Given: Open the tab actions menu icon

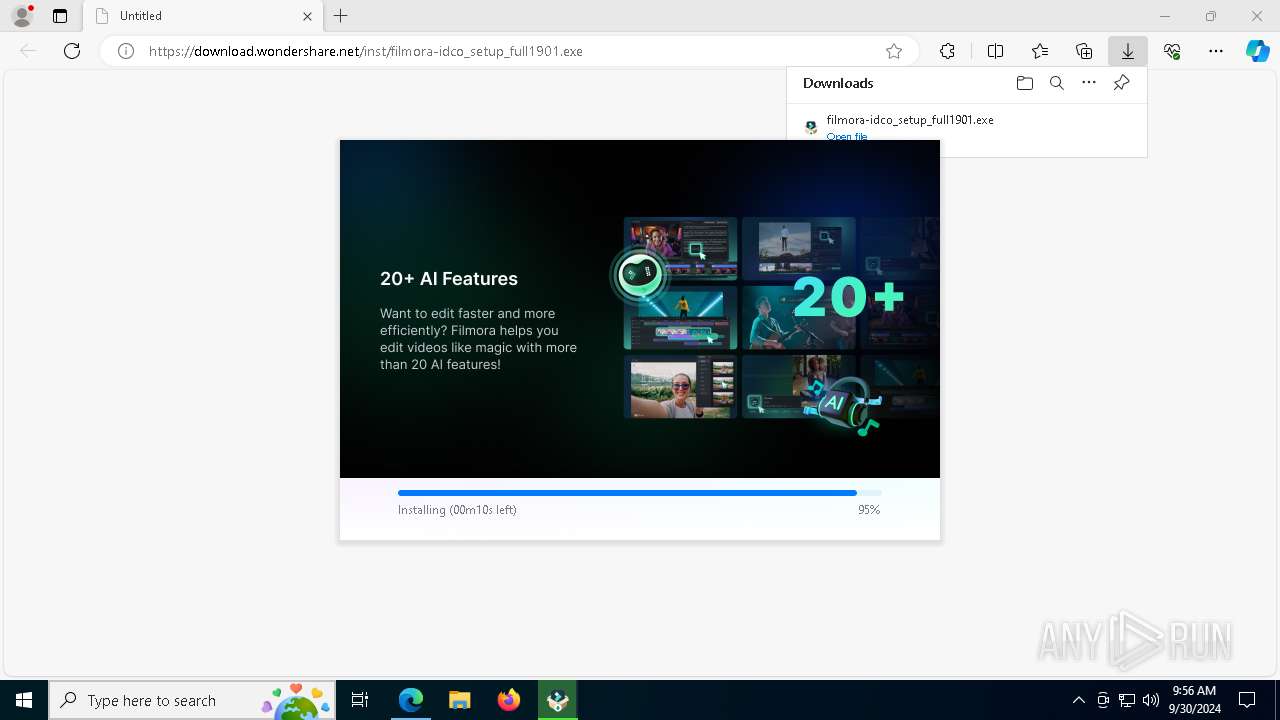Looking at the screenshot, I should pyautogui.click(x=60, y=16).
